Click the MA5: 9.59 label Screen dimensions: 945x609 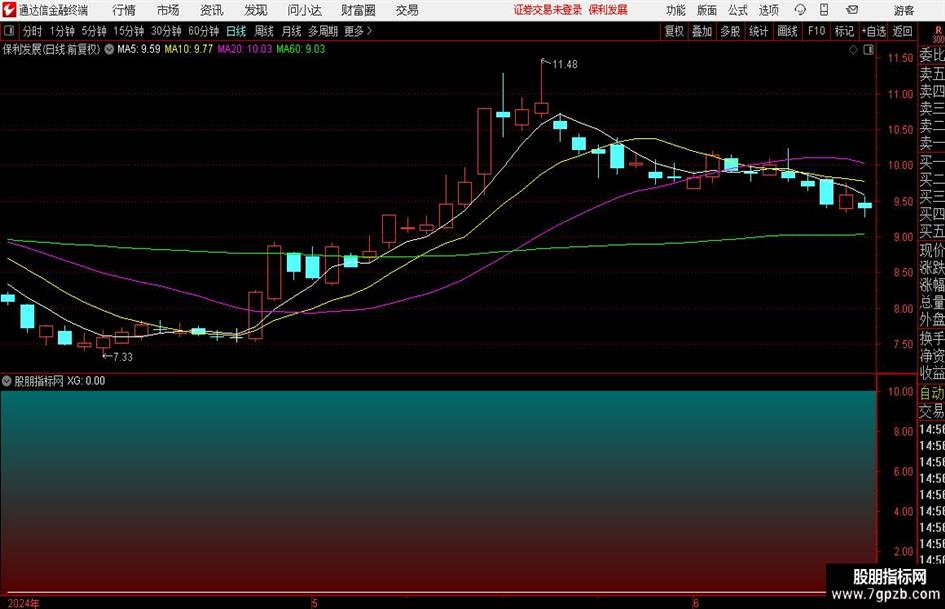tap(139, 49)
